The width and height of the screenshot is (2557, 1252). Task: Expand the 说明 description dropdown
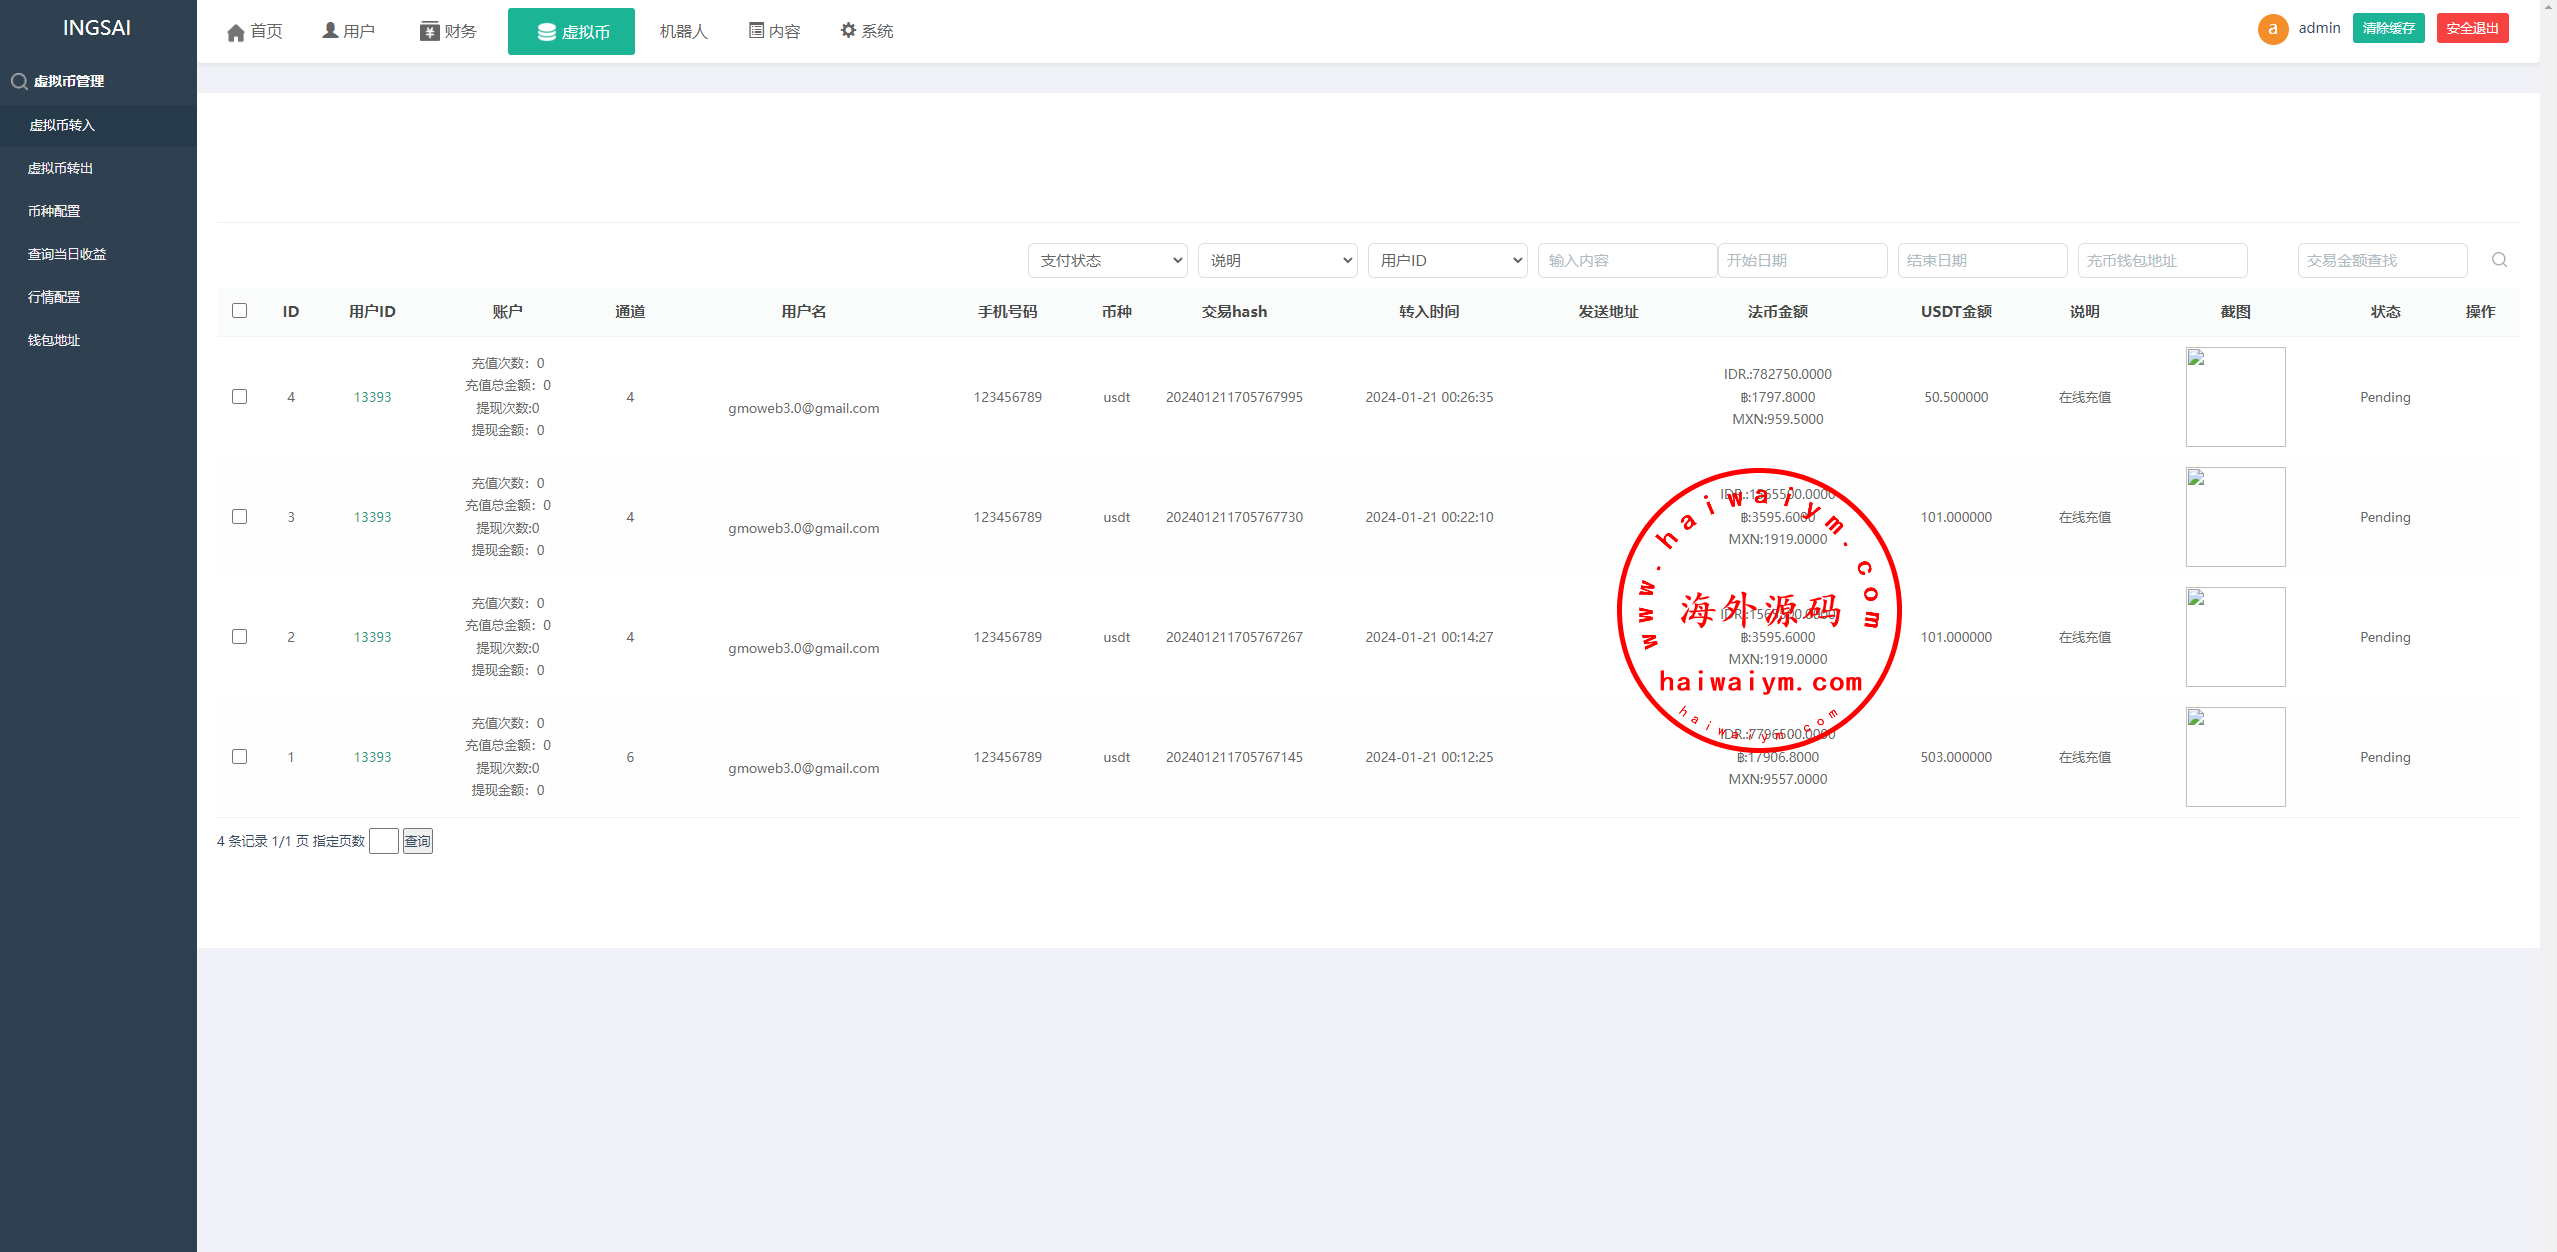(1277, 261)
